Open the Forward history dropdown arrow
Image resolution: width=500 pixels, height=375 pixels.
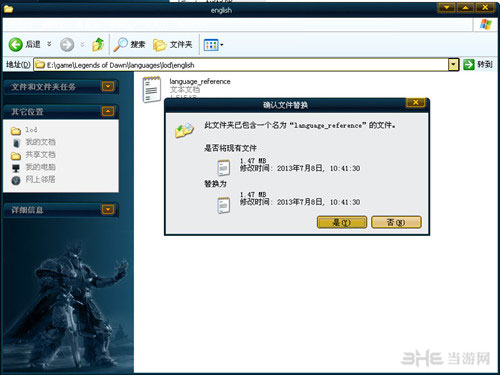[x=82, y=44]
